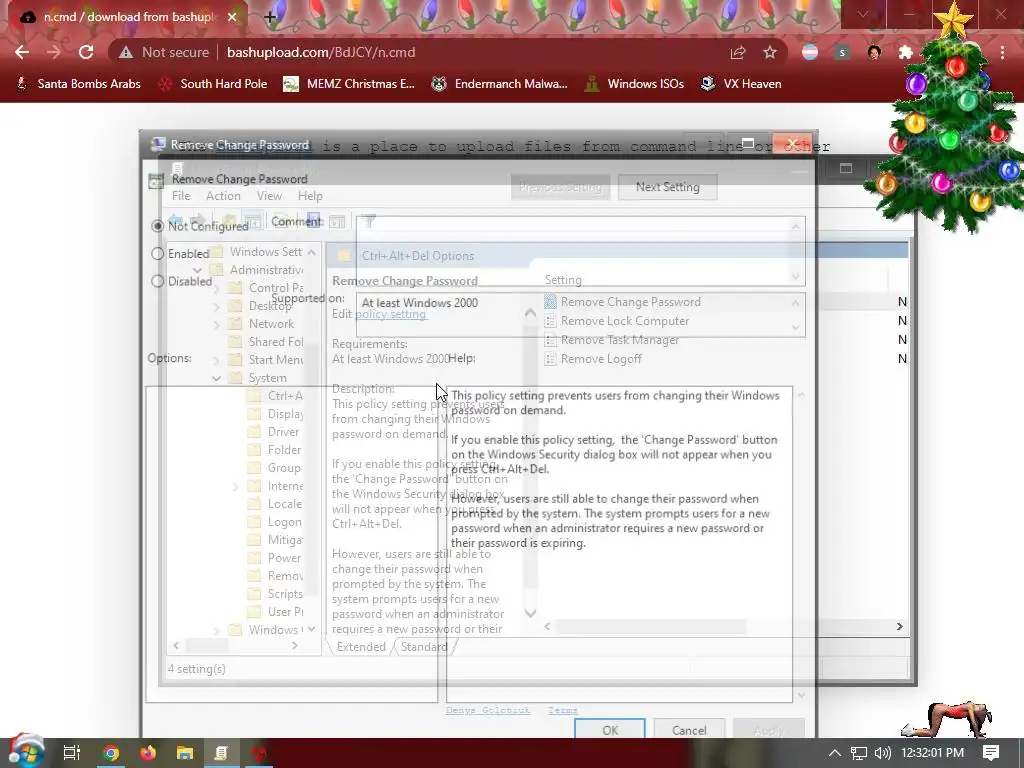Open a new Chrome tab
1024x768 pixels.
(270, 17)
